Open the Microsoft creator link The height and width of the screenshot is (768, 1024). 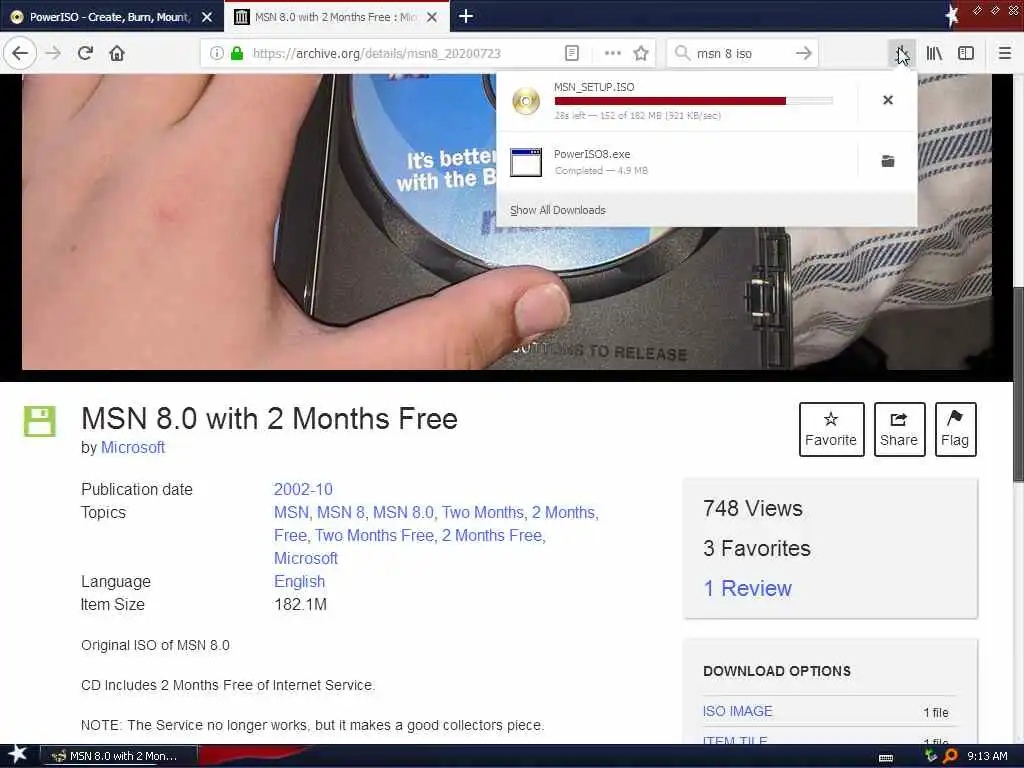pos(133,447)
